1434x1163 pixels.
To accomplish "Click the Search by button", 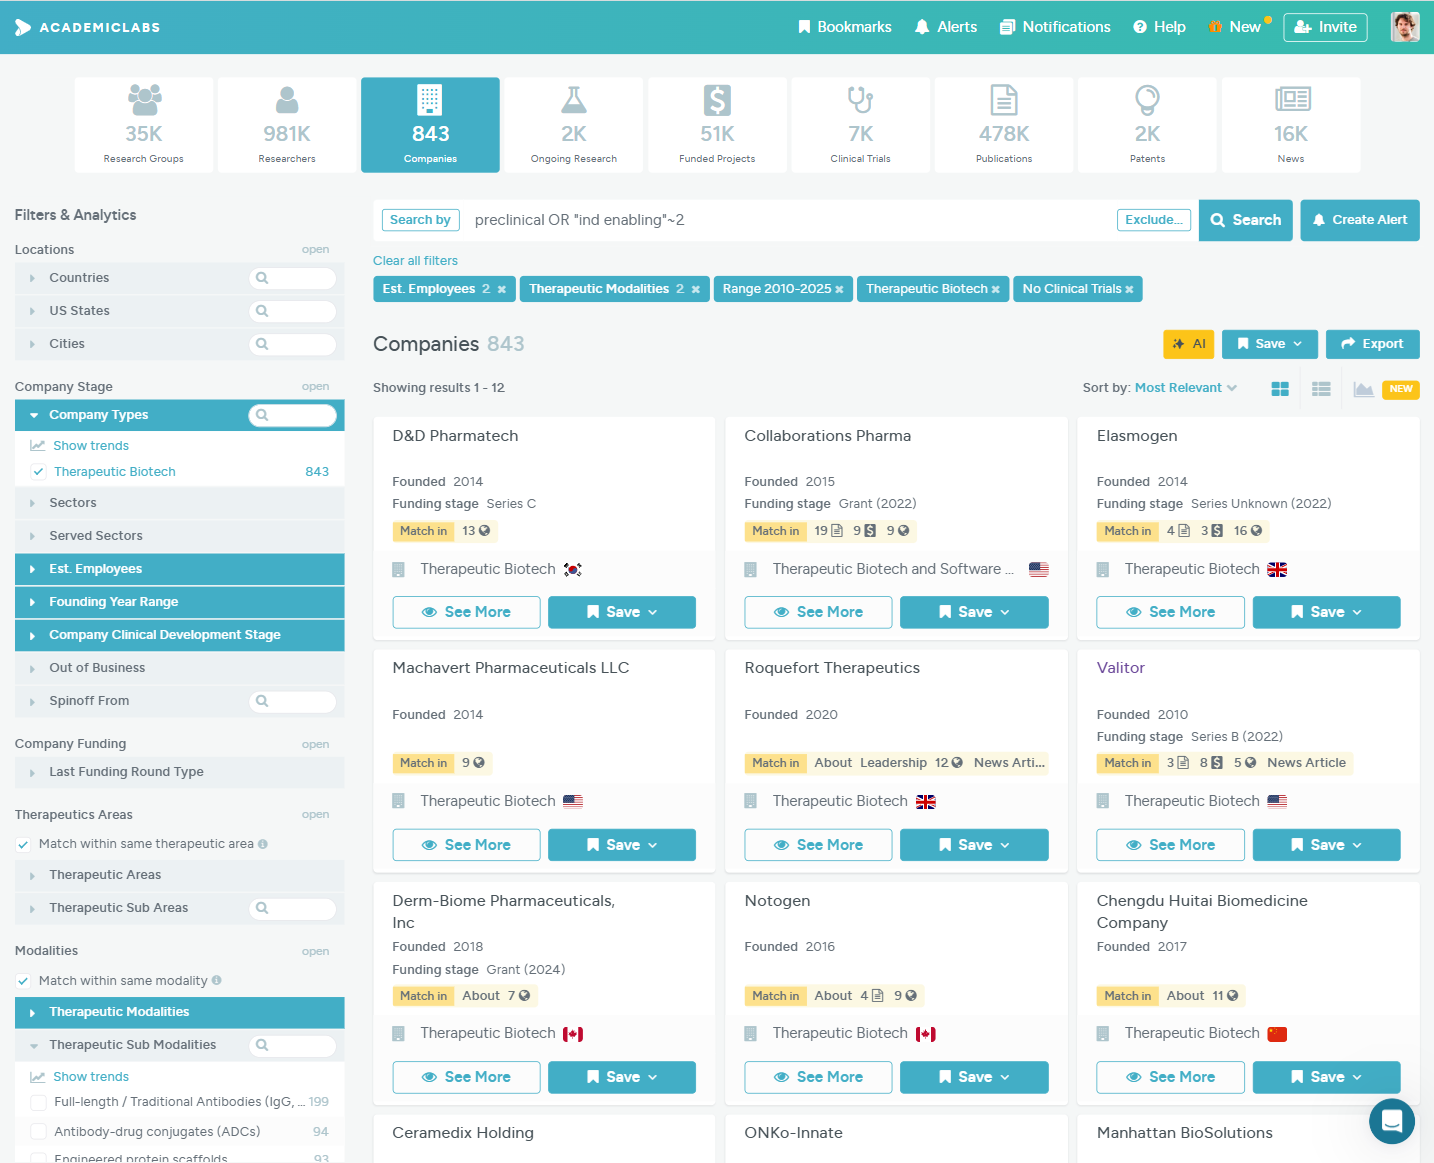I will click(420, 220).
